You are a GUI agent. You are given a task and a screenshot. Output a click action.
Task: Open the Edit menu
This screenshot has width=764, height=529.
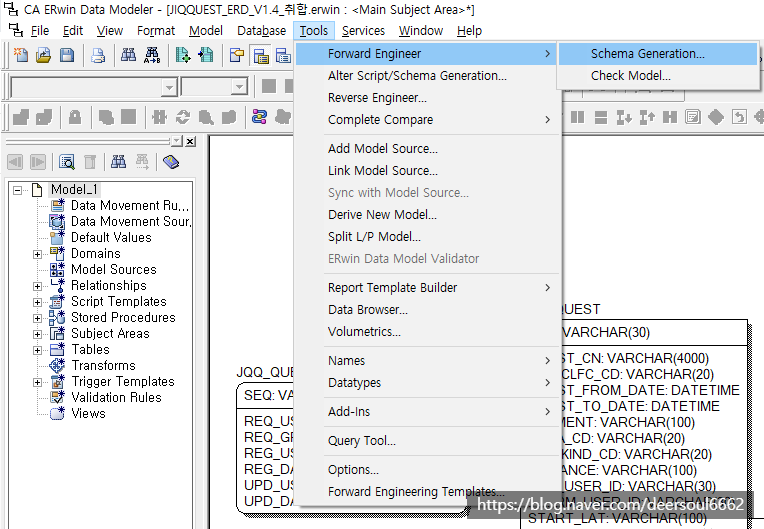[73, 31]
